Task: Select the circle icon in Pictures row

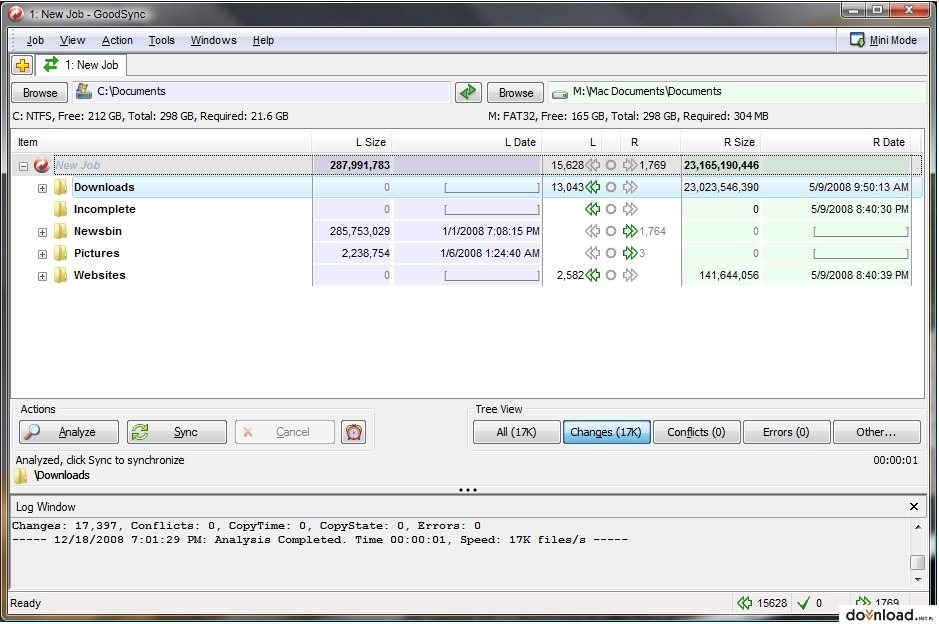Action: [x=611, y=253]
